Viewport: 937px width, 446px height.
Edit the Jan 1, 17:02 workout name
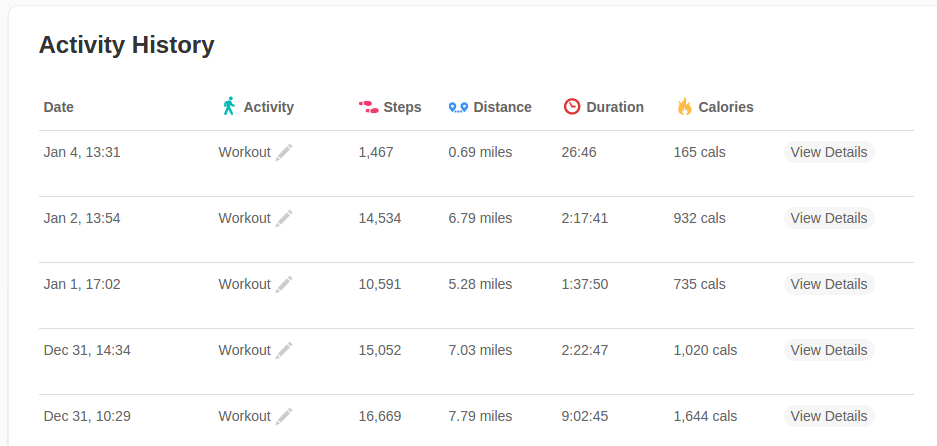click(x=284, y=284)
